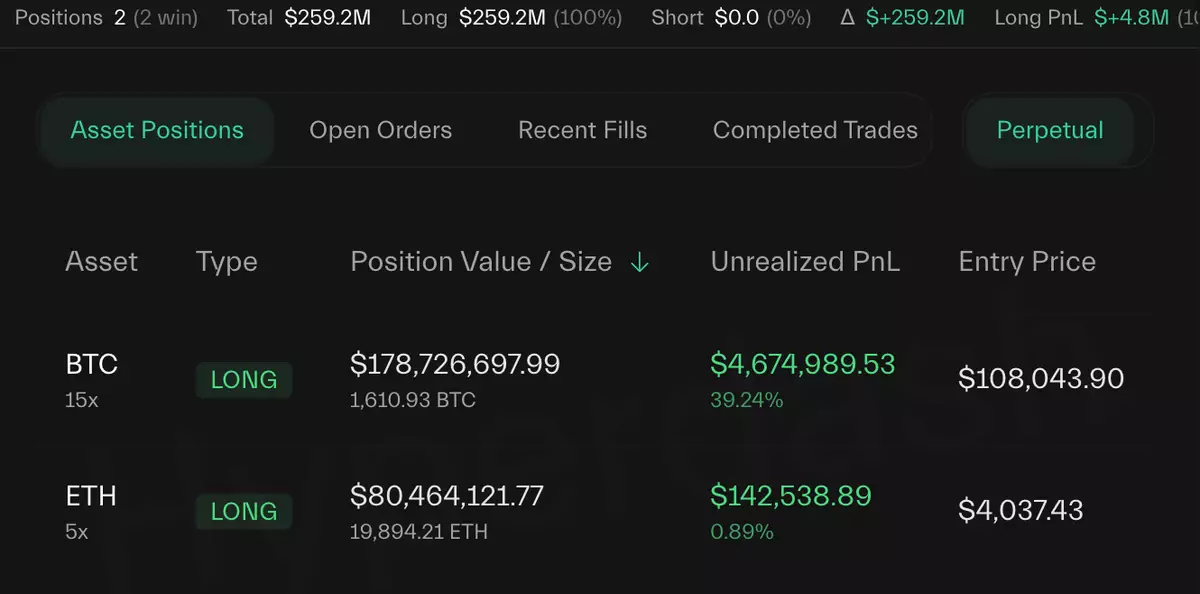Click the ETH position value $80,464,121.77
The height and width of the screenshot is (594, 1200).
coord(447,495)
